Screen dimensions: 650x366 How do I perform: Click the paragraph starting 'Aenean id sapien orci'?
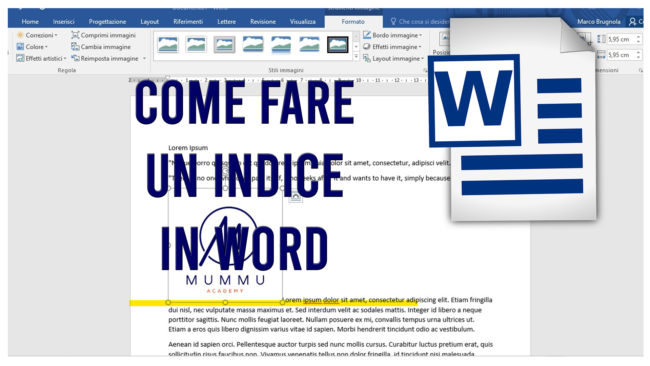coord(330,349)
